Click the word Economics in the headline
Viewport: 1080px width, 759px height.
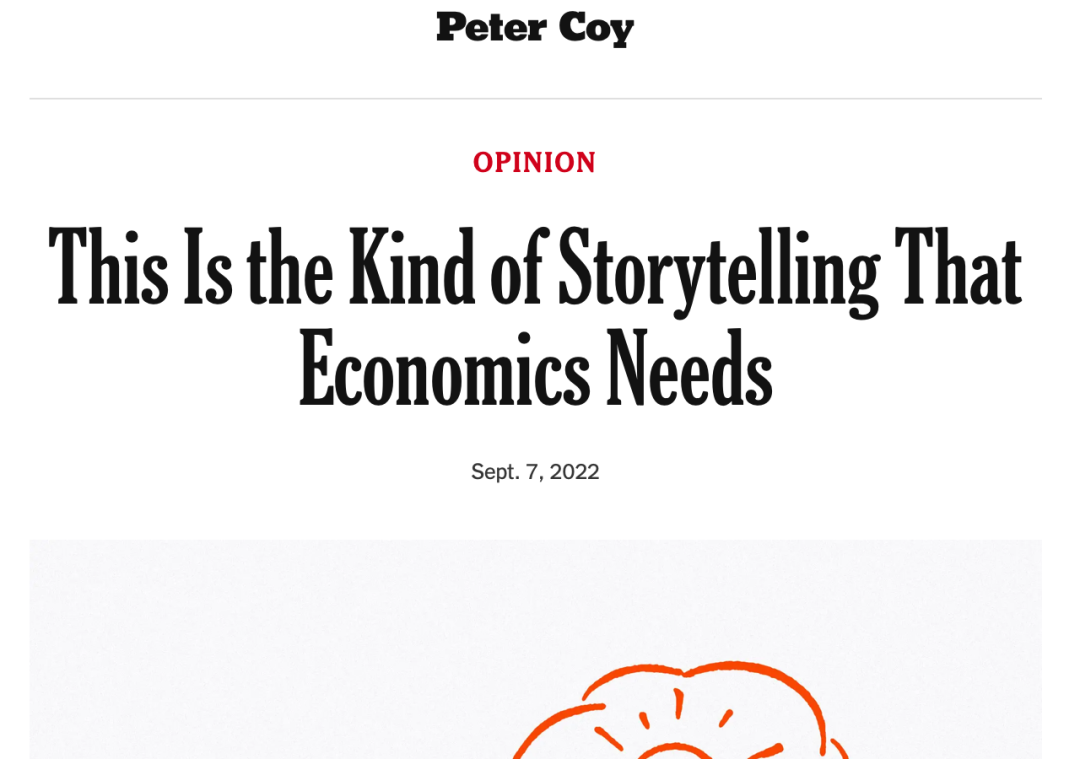coord(444,368)
